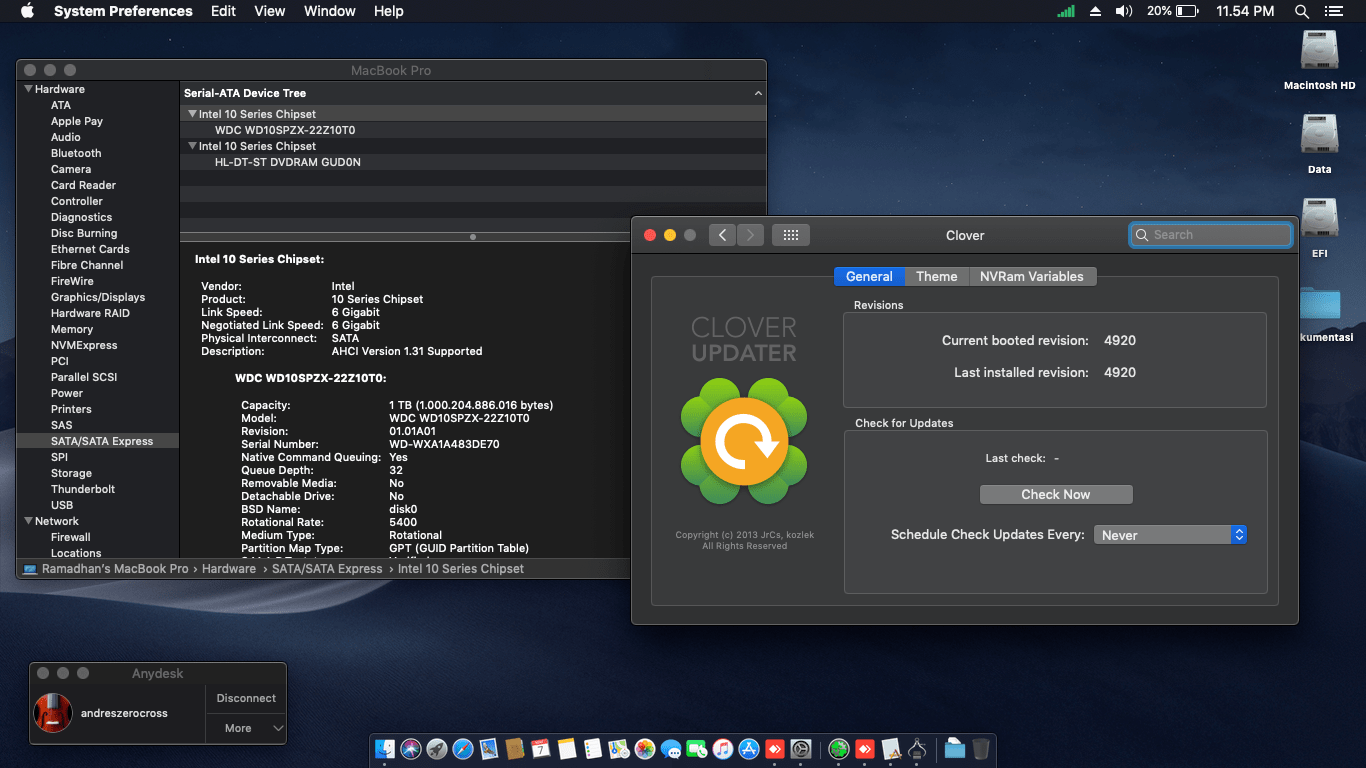The image size is (1366, 768).
Task: Open Schedule Check Updates Every dropdown
Action: coord(1170,535)
